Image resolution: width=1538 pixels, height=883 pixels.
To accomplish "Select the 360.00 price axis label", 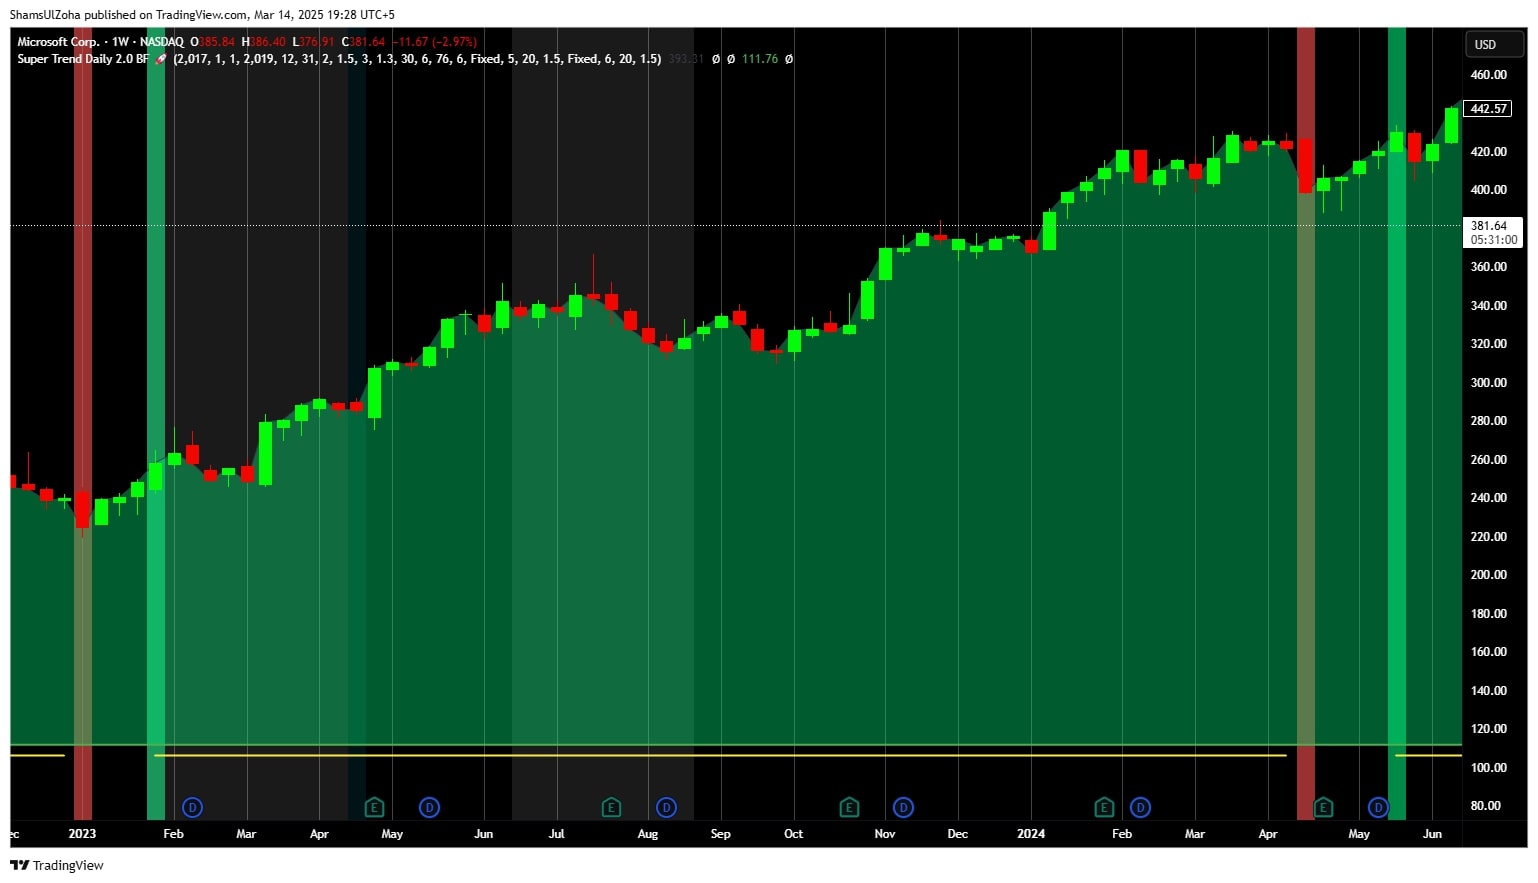I will 1488,267.
